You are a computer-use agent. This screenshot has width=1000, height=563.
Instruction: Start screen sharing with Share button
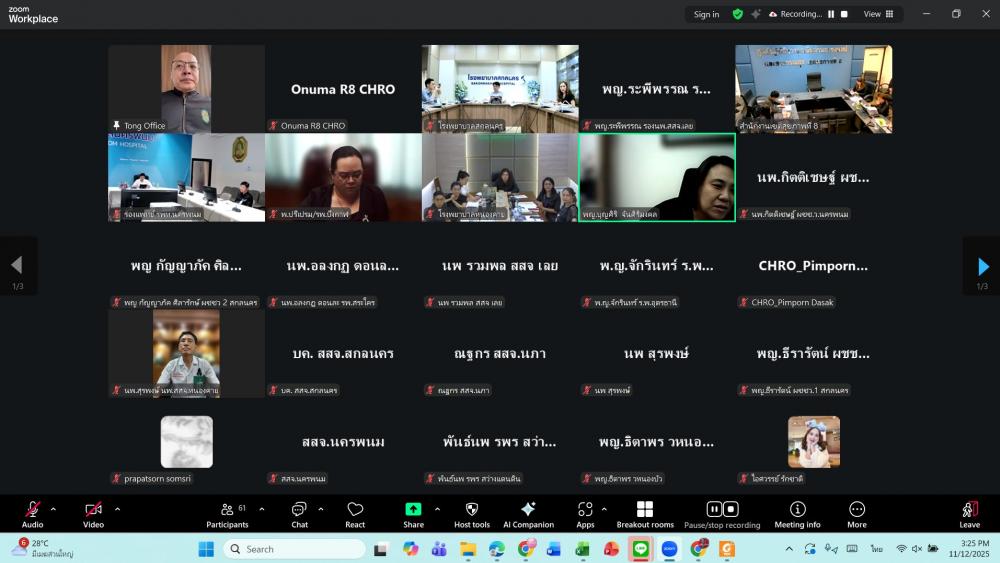tap(413, 512)
